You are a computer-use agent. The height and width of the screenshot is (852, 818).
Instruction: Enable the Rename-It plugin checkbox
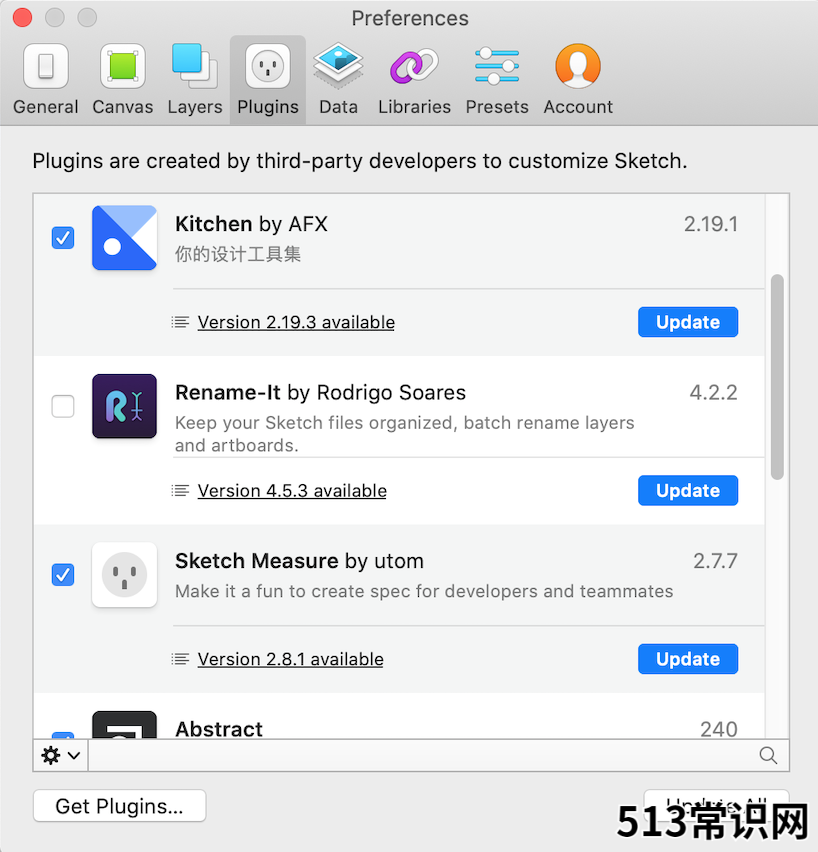pyautogui.click(x=63, y=406)
